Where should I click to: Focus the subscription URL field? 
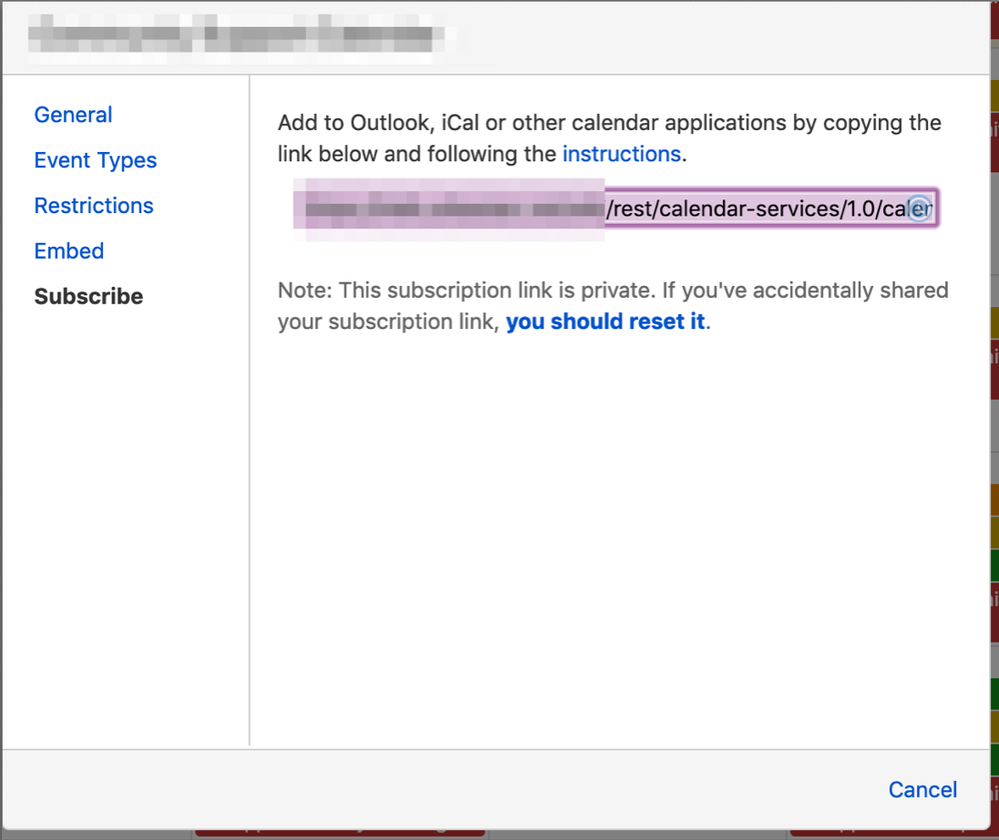tap(615, 208)
